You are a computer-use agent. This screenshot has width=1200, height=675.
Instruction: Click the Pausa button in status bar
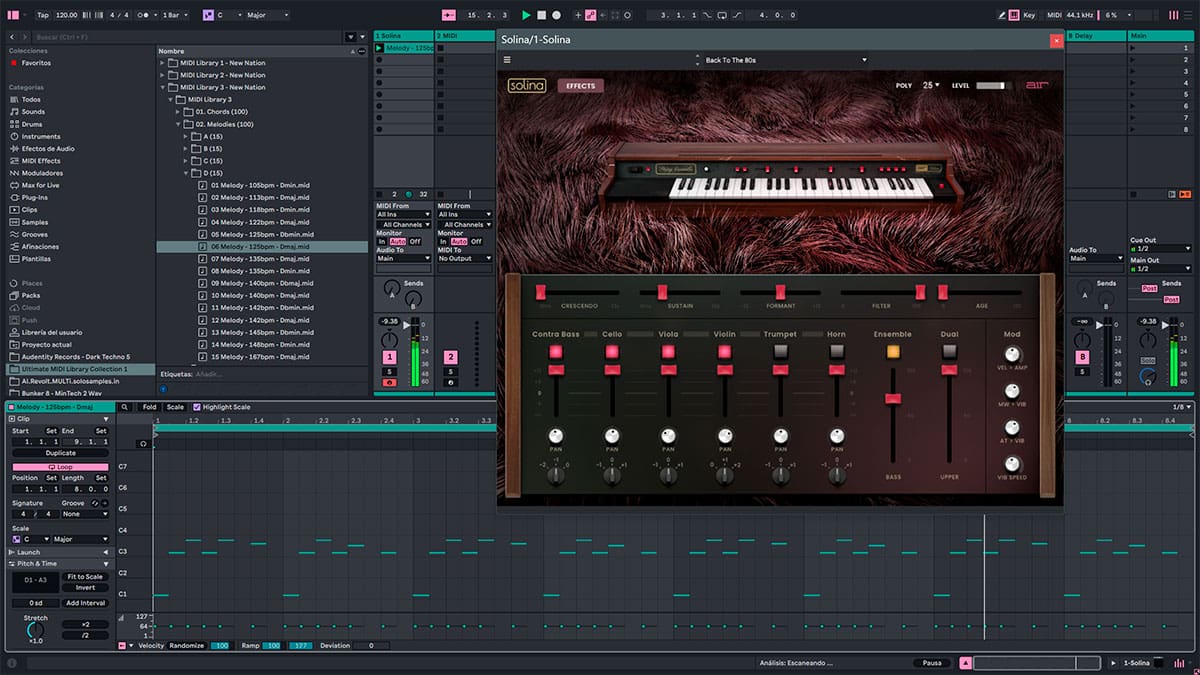[x=931, y=663]
